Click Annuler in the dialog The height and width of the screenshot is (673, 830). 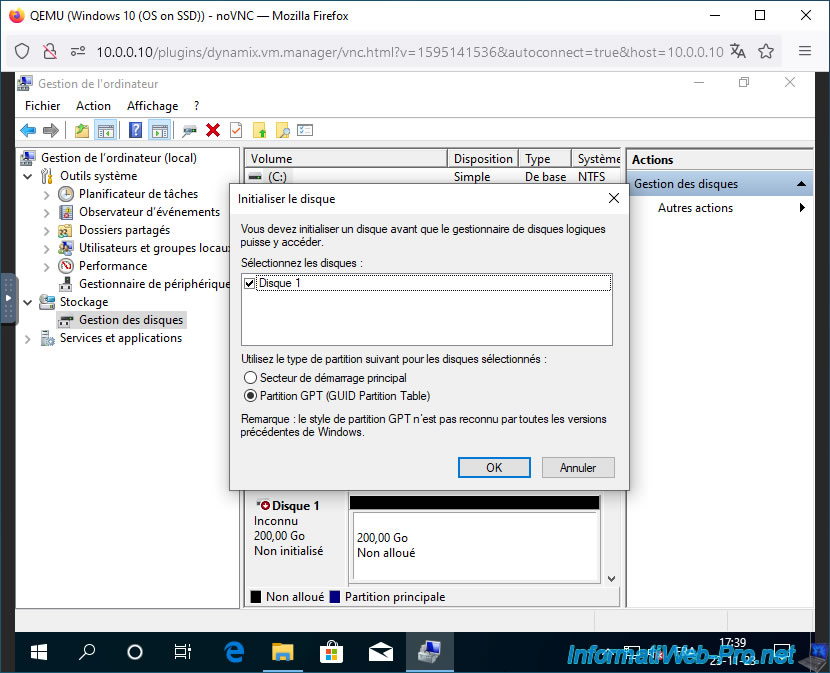pyautogui.click(x=578, y=468)
